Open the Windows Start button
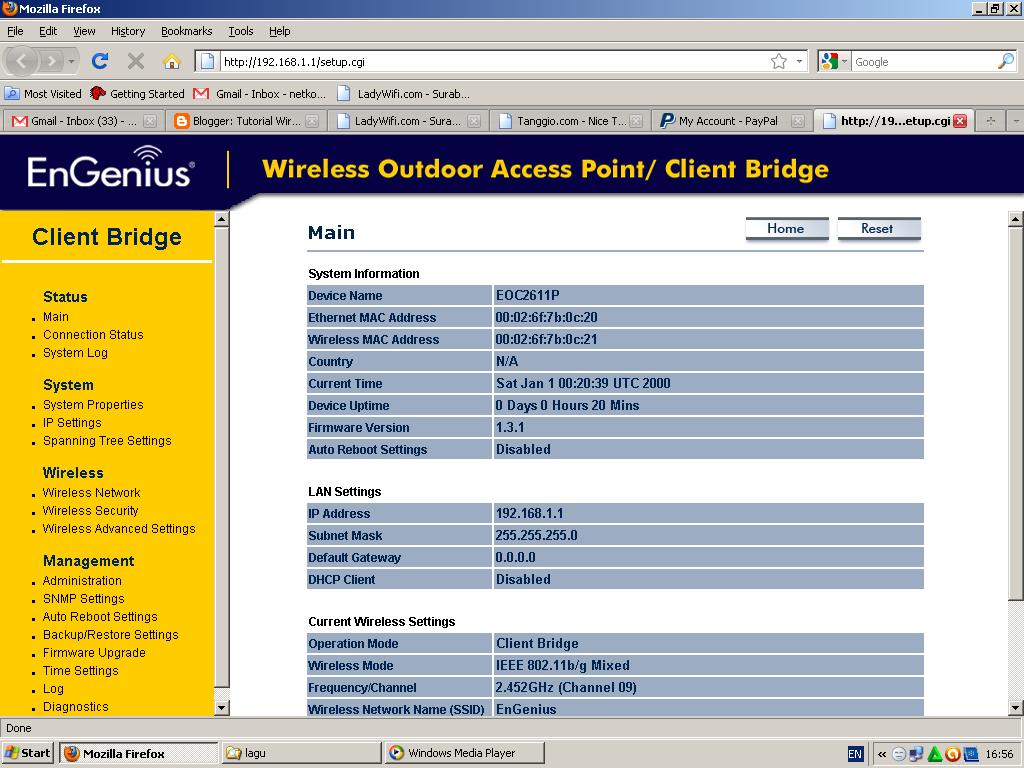Viewport: 1024px width, 768px height. click(x=27, y=753)
